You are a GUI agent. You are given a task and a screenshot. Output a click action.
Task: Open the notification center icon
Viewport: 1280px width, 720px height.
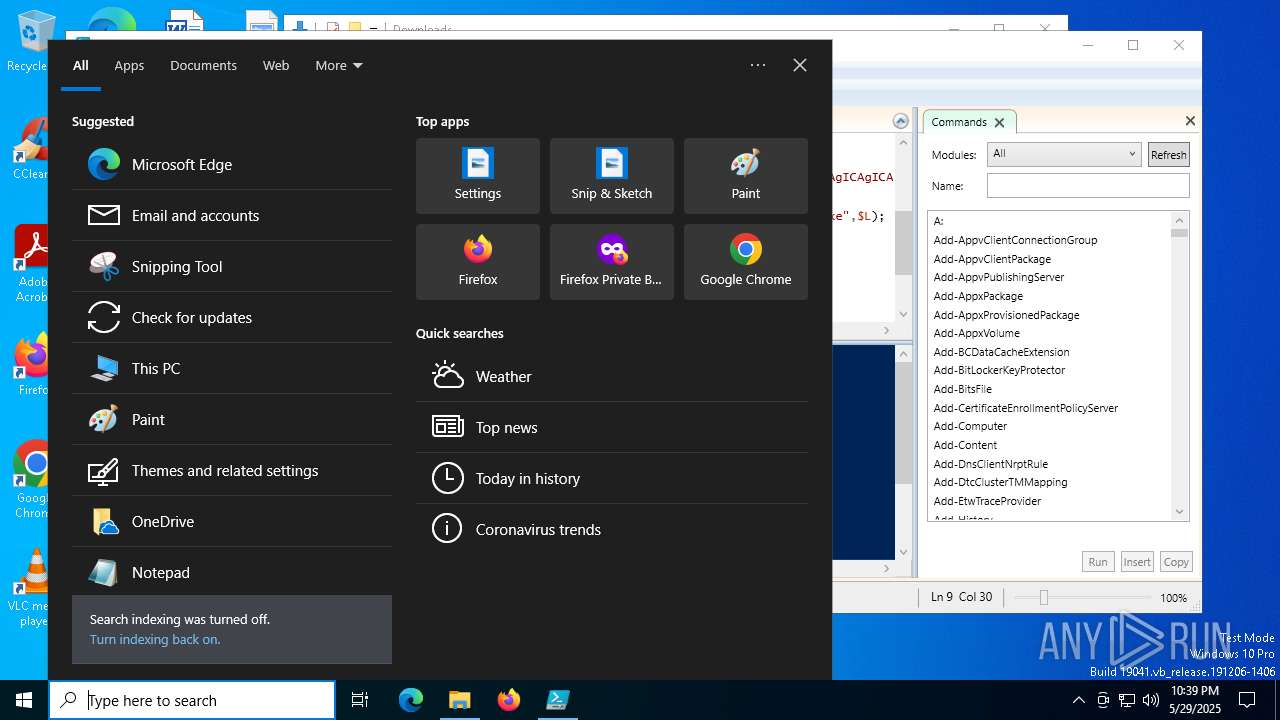1247,700
